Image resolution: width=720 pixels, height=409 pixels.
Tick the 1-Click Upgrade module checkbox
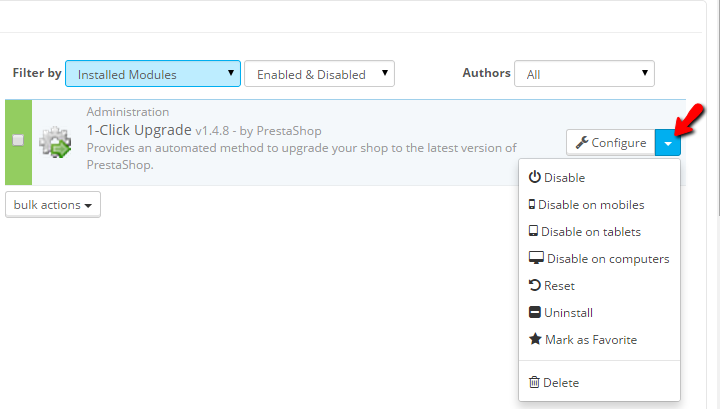point(18,140)
